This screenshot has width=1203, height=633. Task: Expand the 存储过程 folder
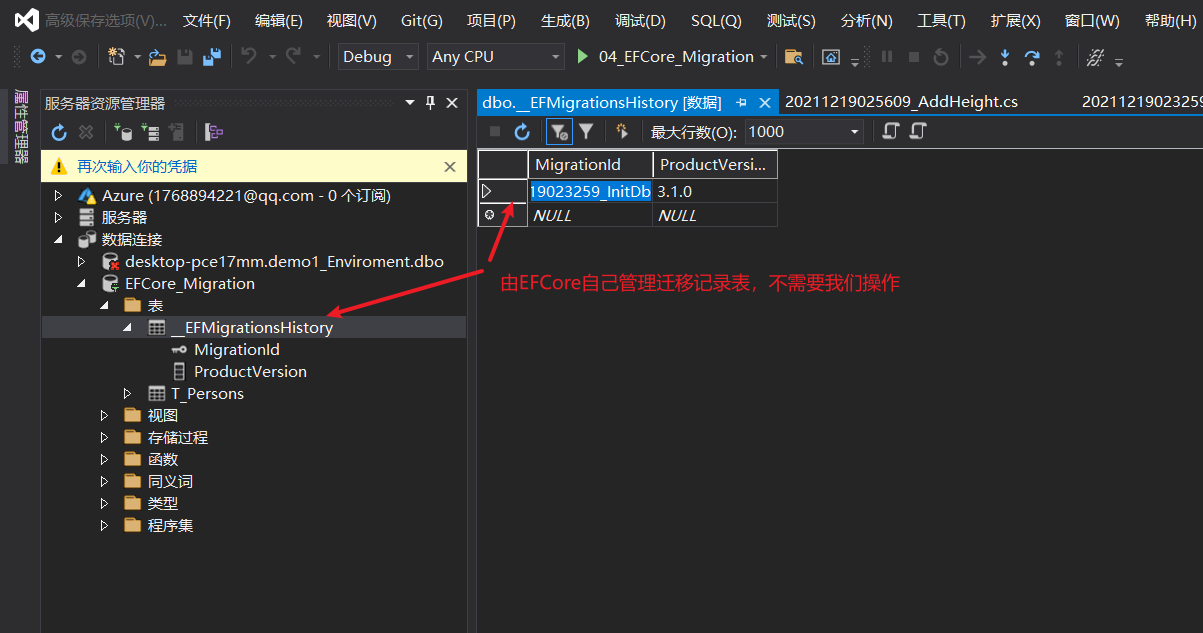point(104,438)
